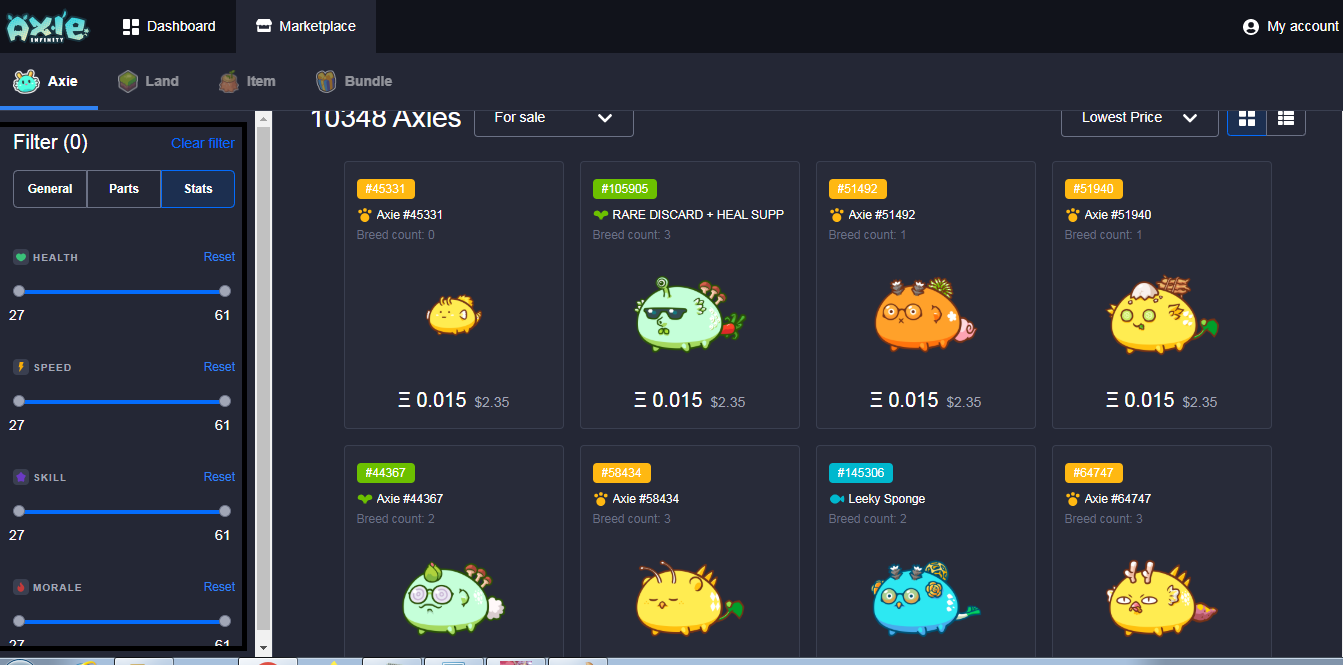1343x665 pixels.
Task: Click the #44367 ID badge
Action: click(x=386, y=473)
